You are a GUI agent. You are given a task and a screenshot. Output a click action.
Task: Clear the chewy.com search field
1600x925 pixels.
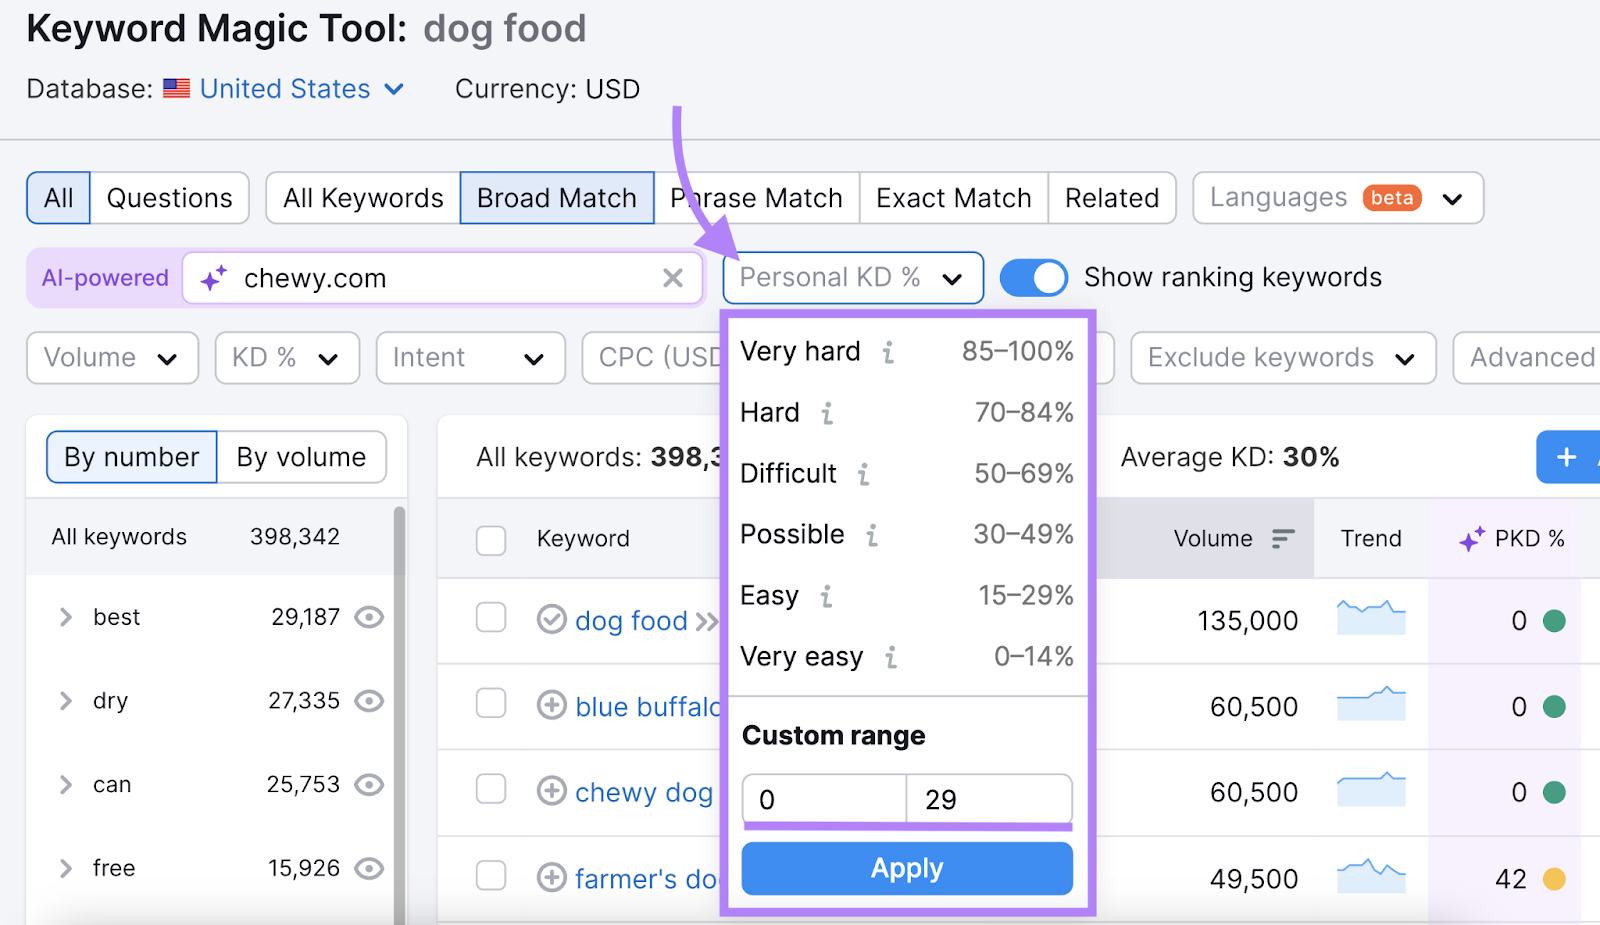(673, 278)
